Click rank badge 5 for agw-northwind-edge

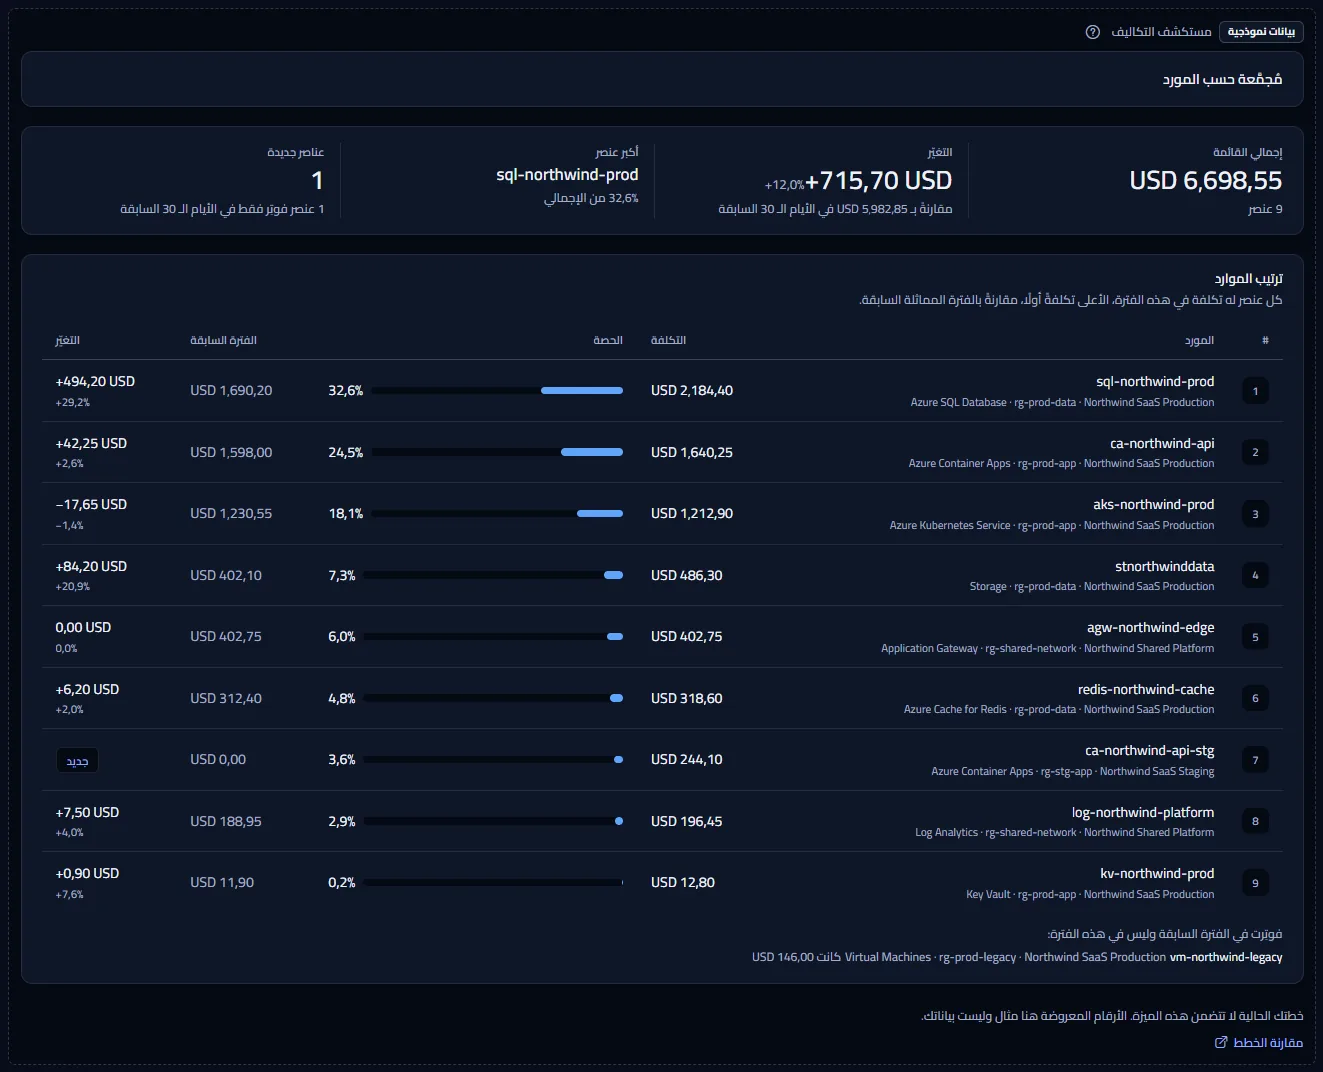(1255, 637)
